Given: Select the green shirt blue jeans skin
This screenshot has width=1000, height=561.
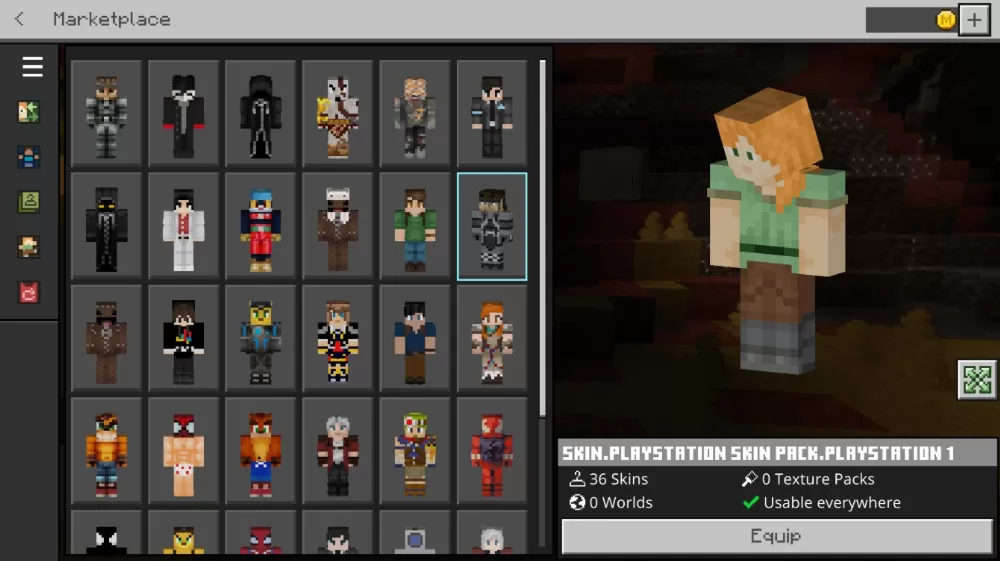Looking at the screenshot, I should [415, 226].
